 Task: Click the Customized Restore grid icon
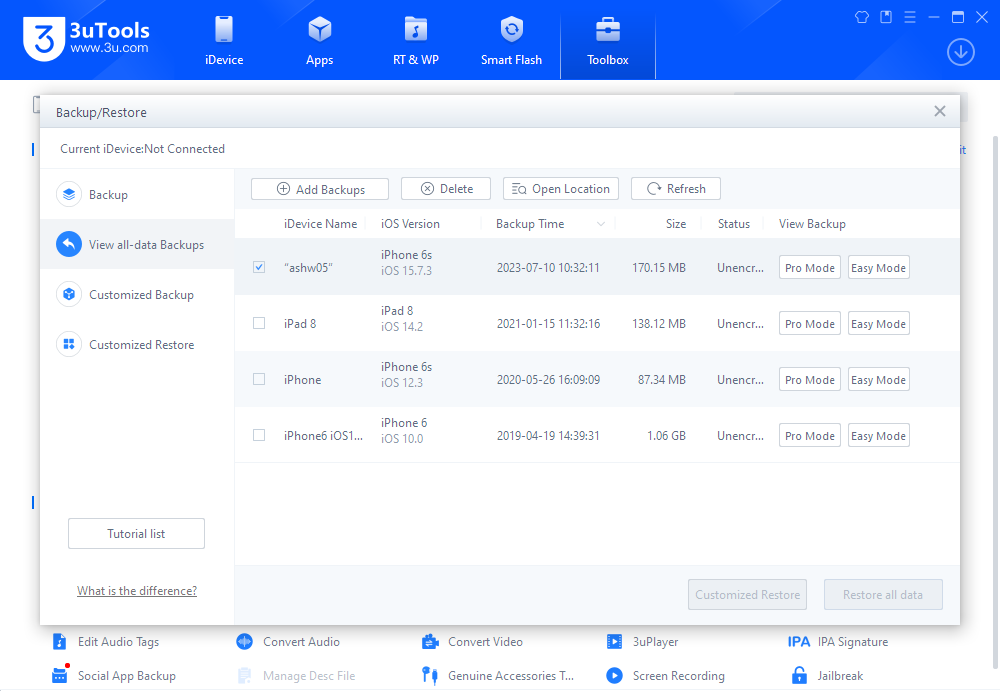coord(69,345)
